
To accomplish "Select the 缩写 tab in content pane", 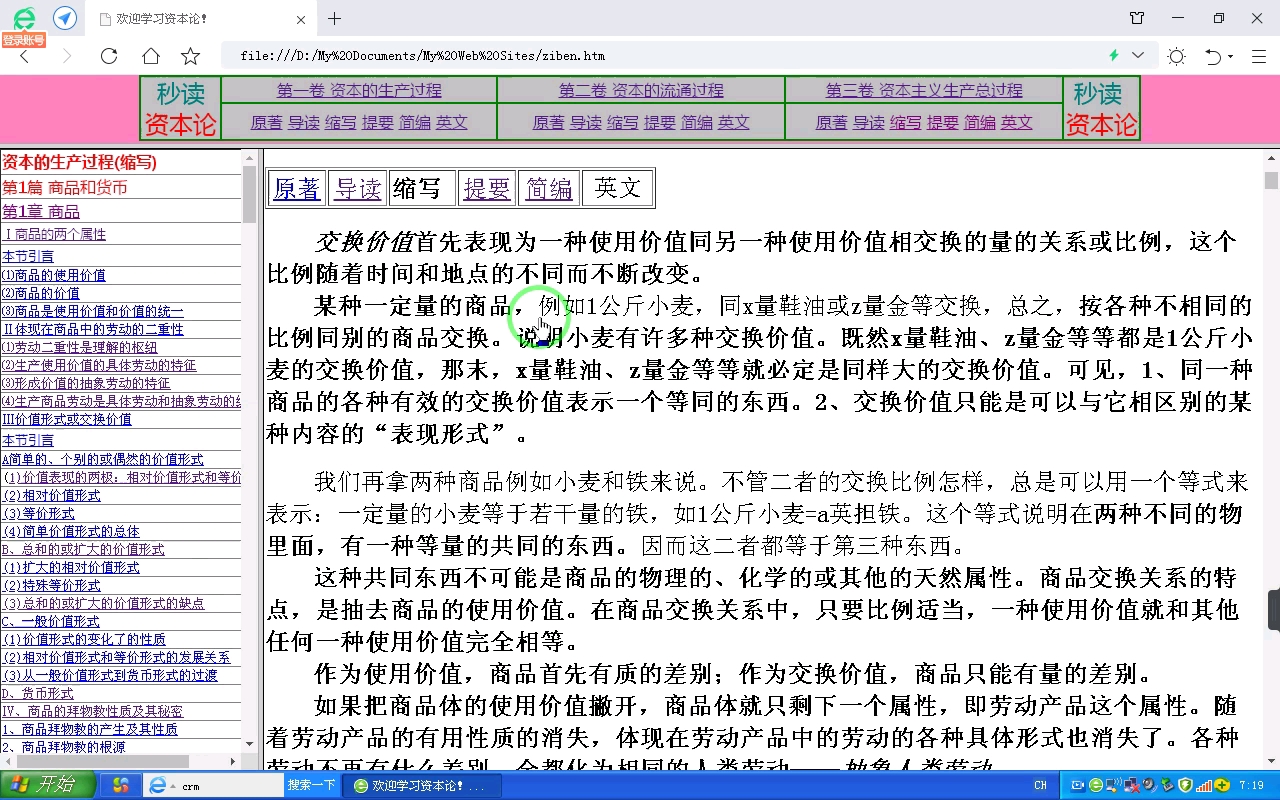I will coord(417,188).
